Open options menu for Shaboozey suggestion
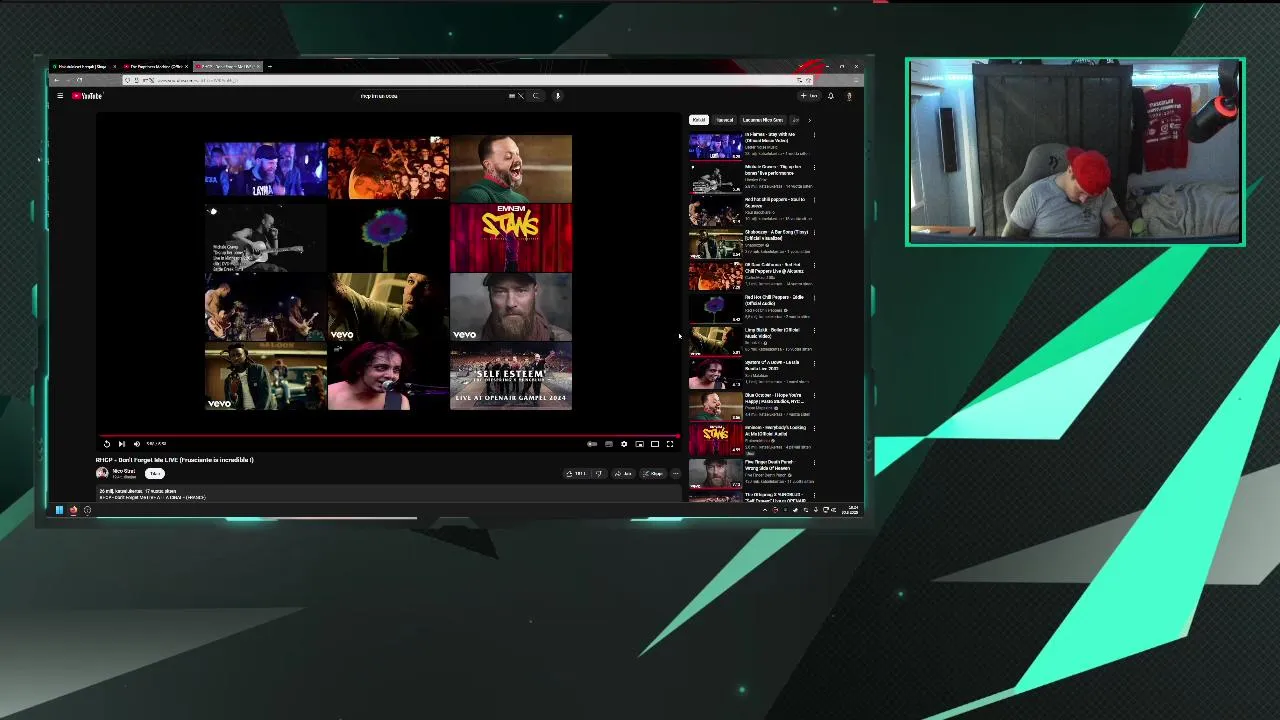 [x=814, y=234]
